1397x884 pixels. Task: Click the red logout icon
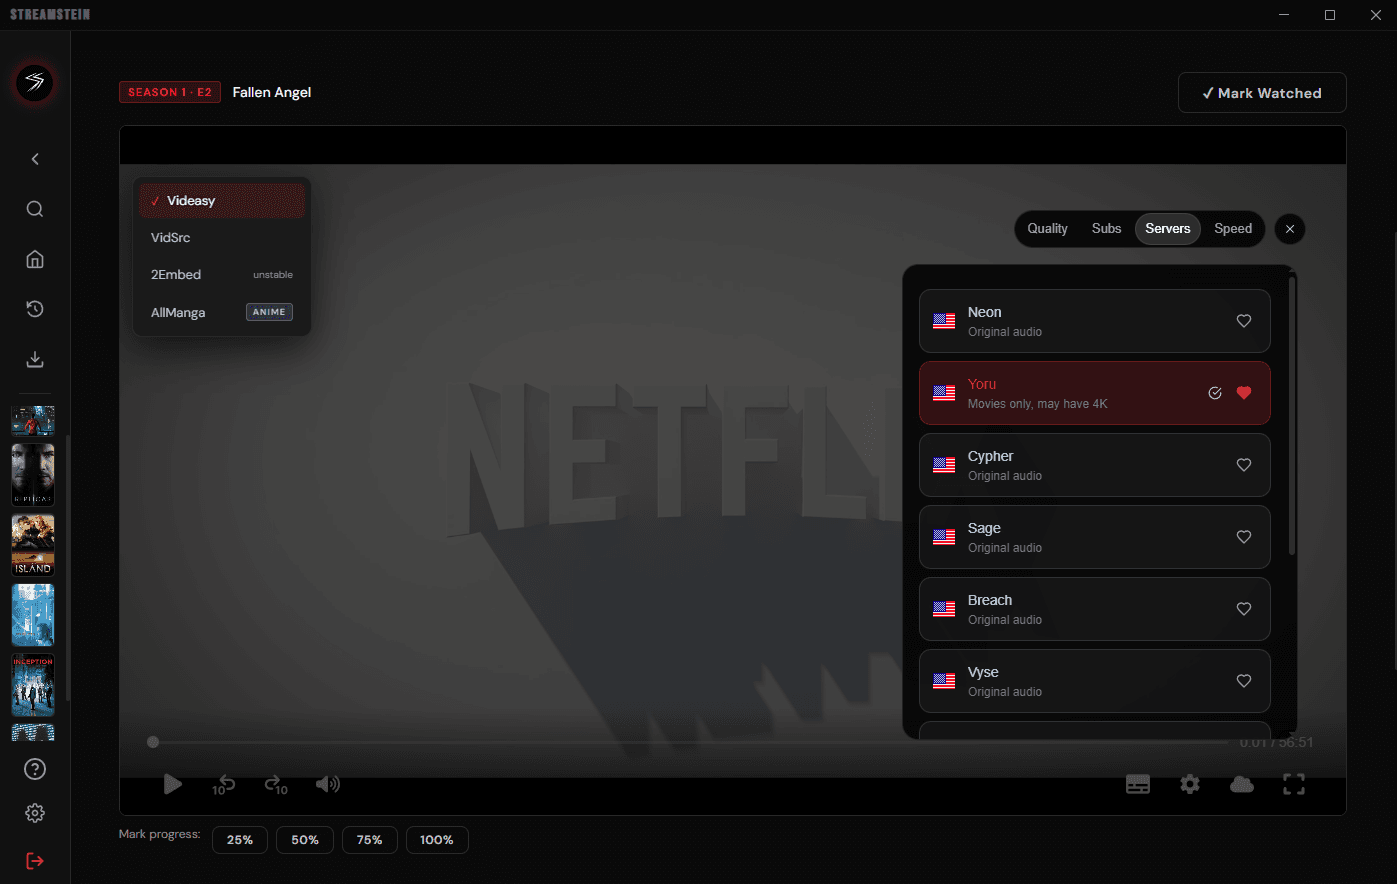coord(35,861)
